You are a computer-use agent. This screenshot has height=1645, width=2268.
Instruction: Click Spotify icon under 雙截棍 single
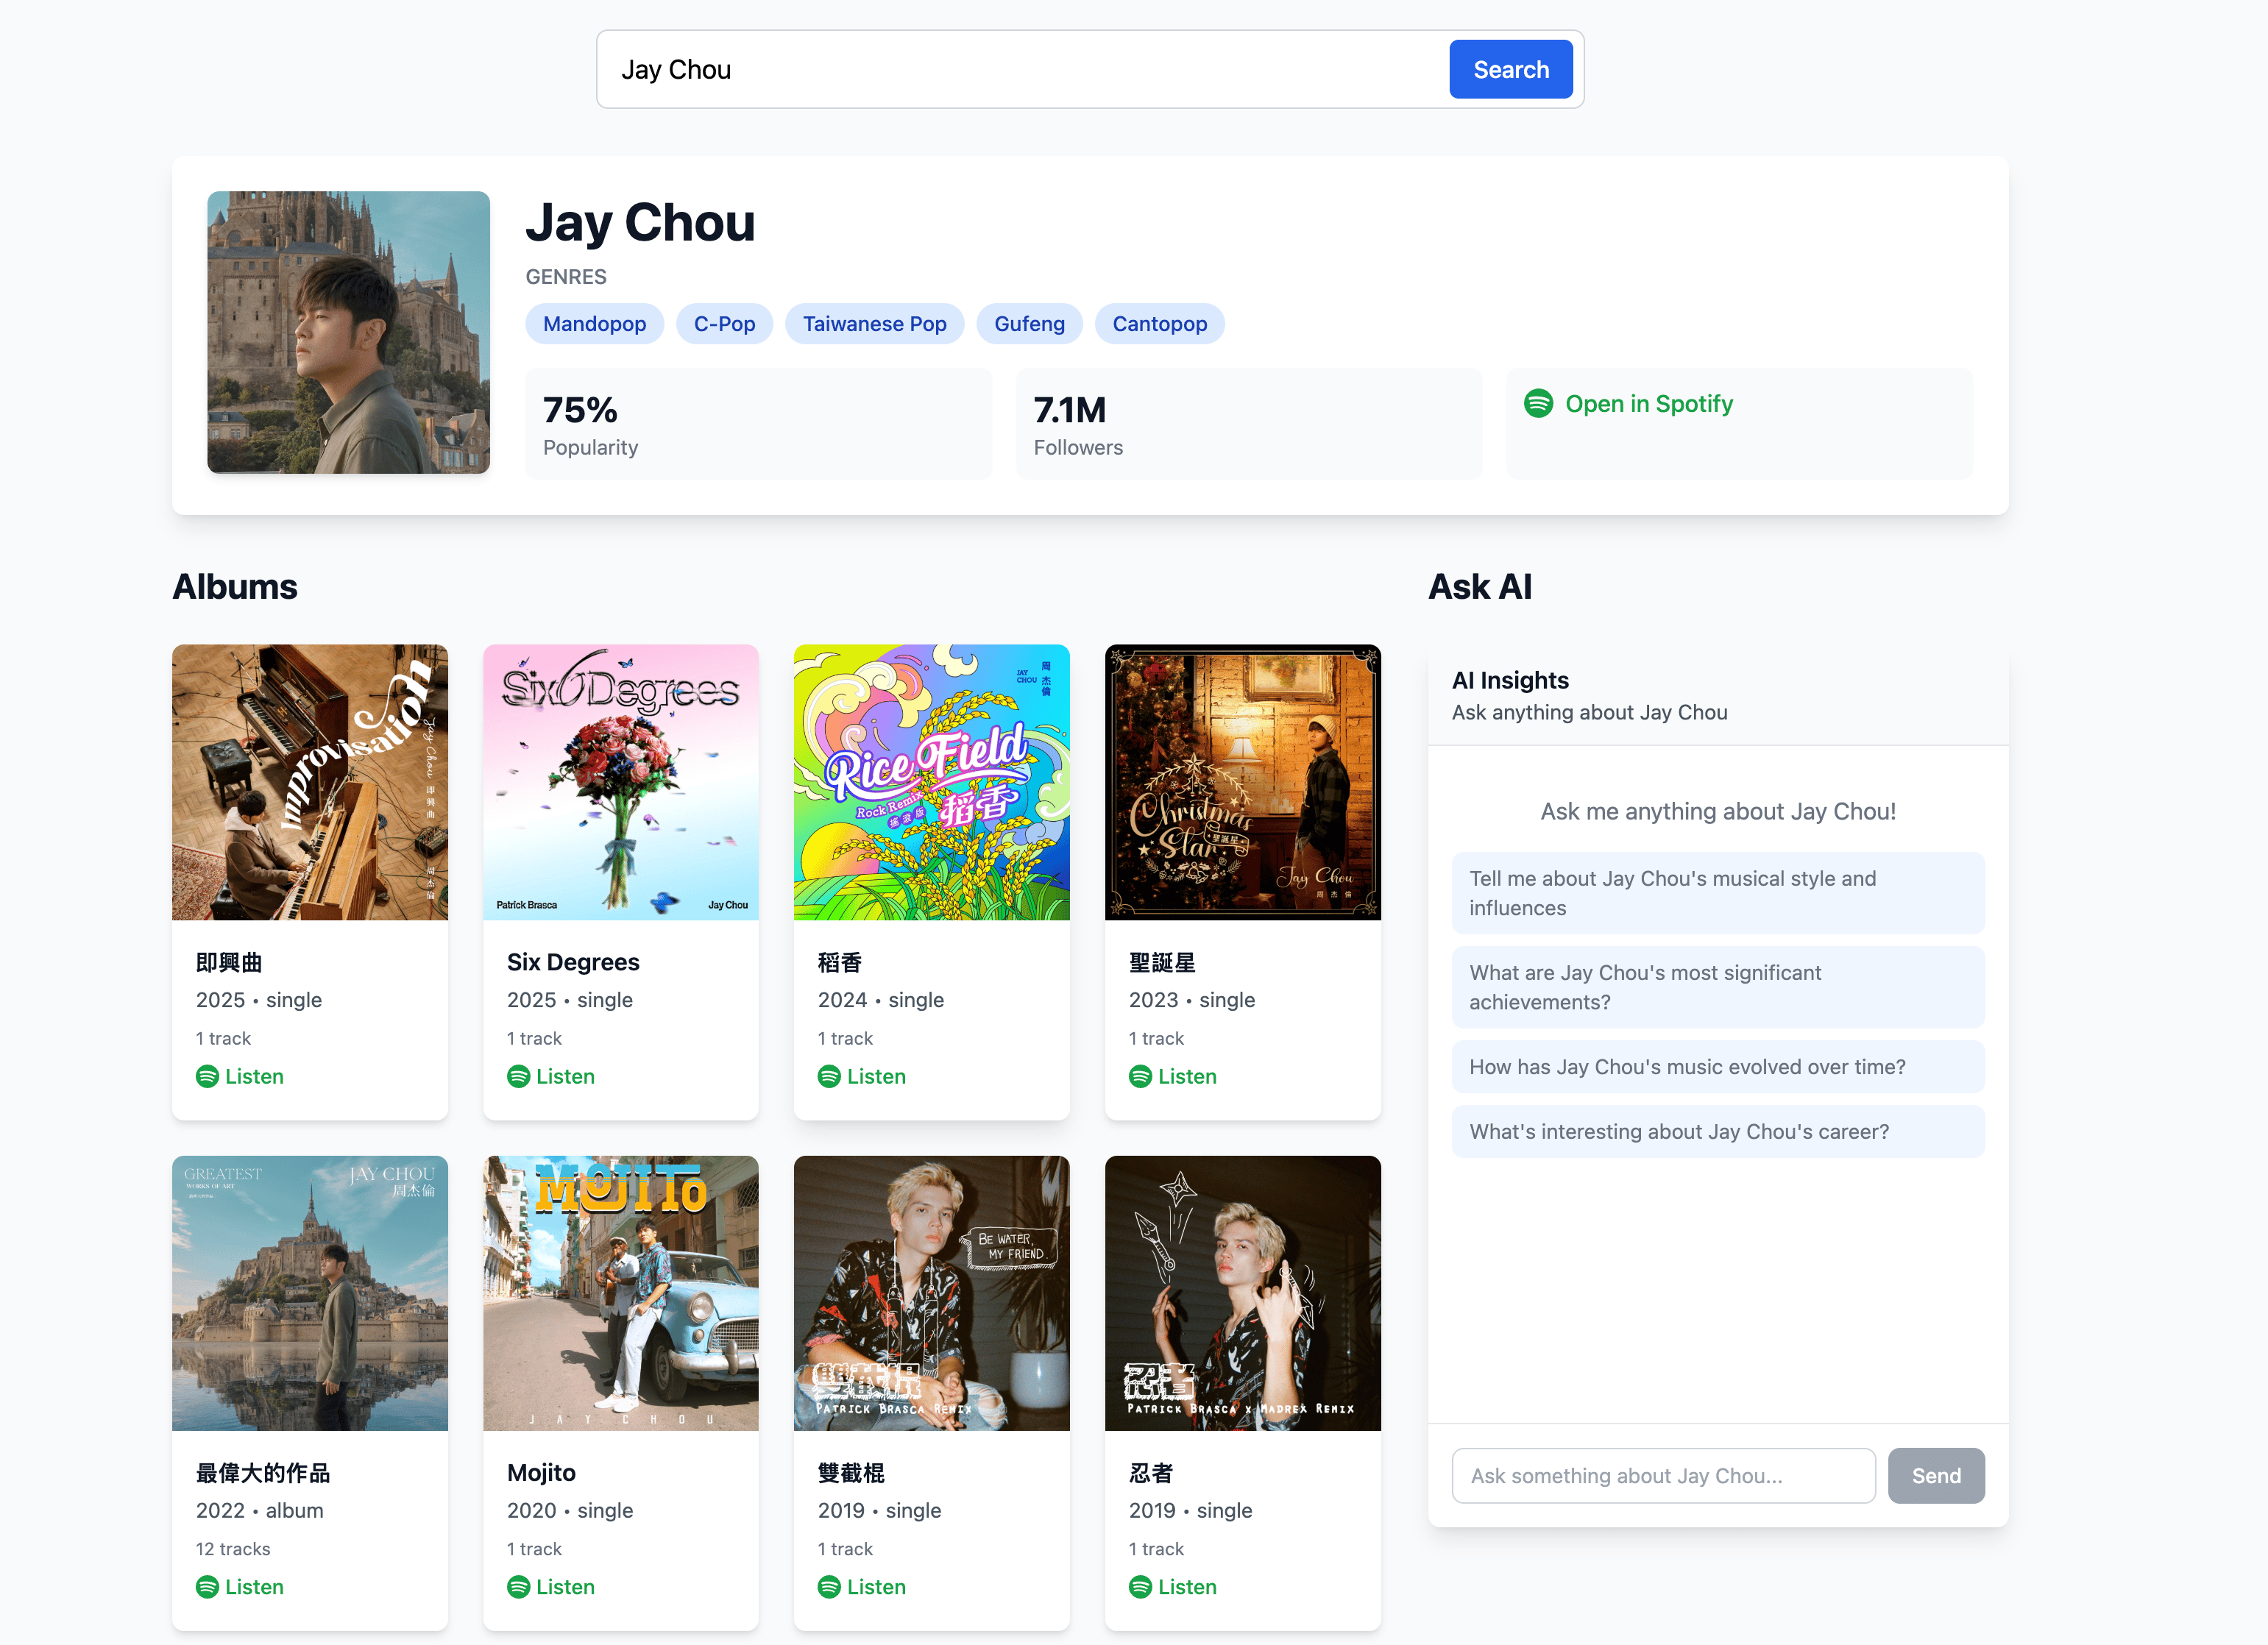[829, 1587]
